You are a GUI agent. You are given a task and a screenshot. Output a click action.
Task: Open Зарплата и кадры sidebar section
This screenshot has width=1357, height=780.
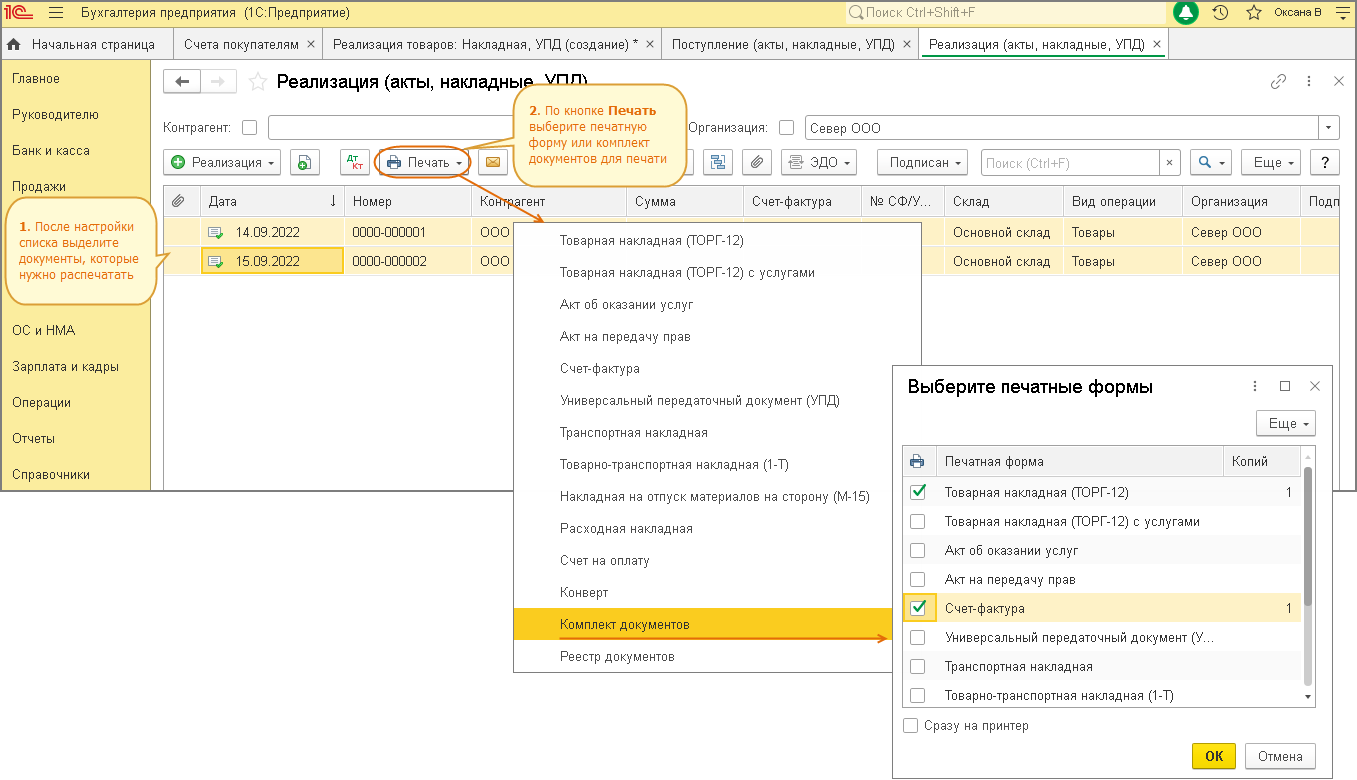(66, 367)
